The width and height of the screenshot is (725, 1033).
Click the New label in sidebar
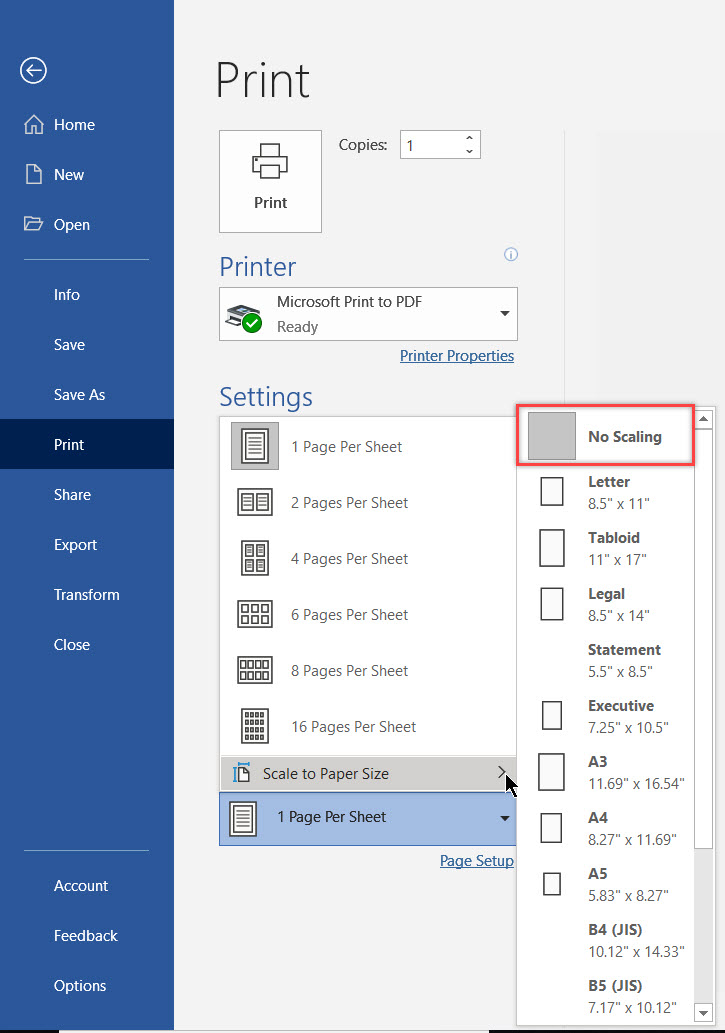(x=69, y=175)
